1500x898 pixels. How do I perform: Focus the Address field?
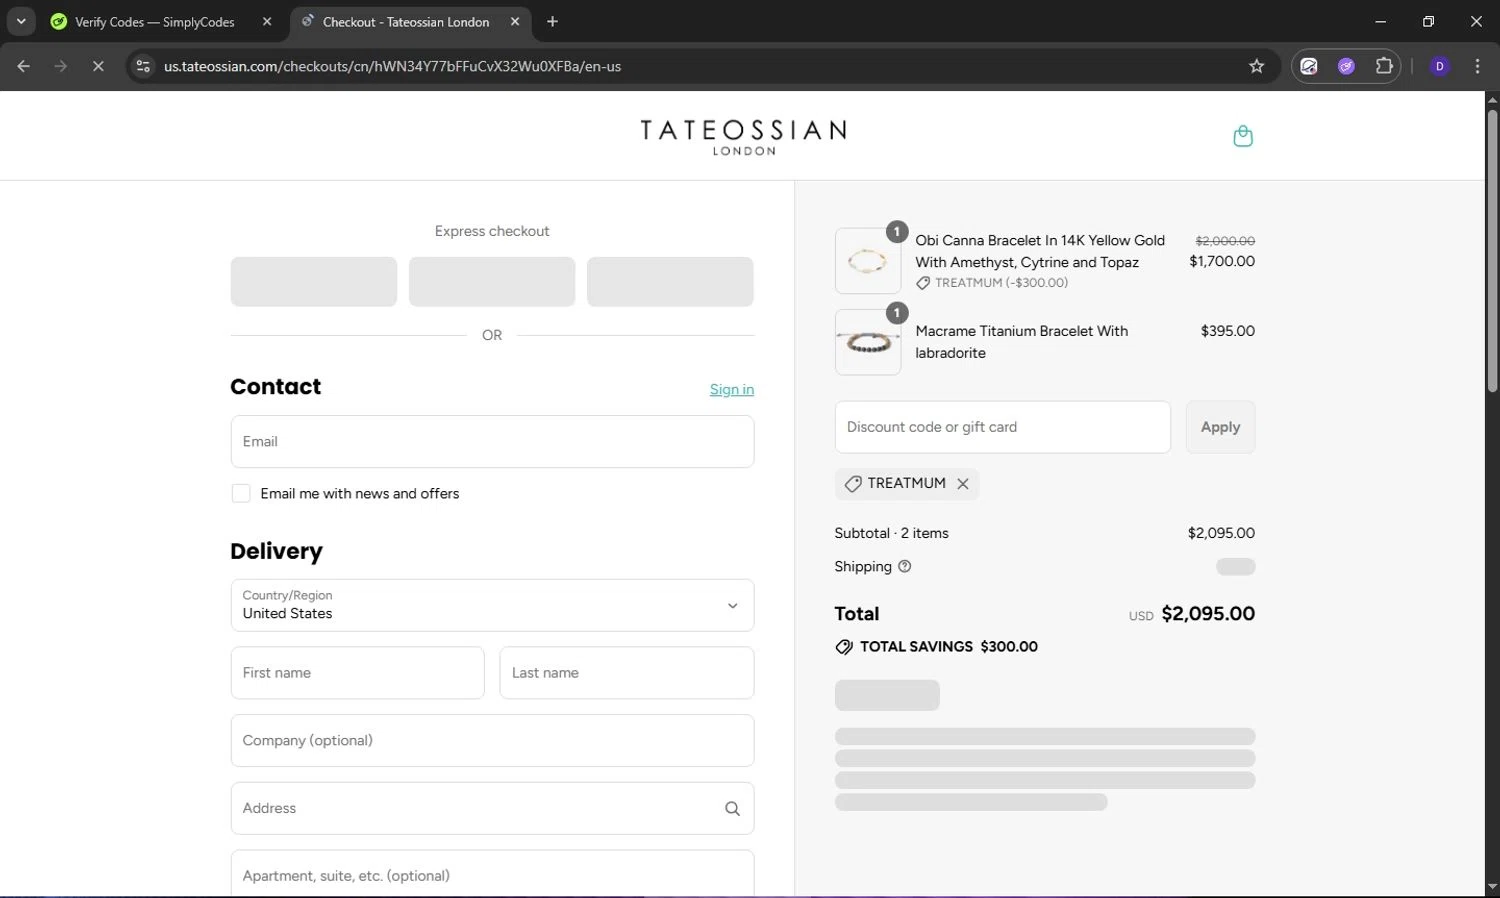[x=492, y=808]
